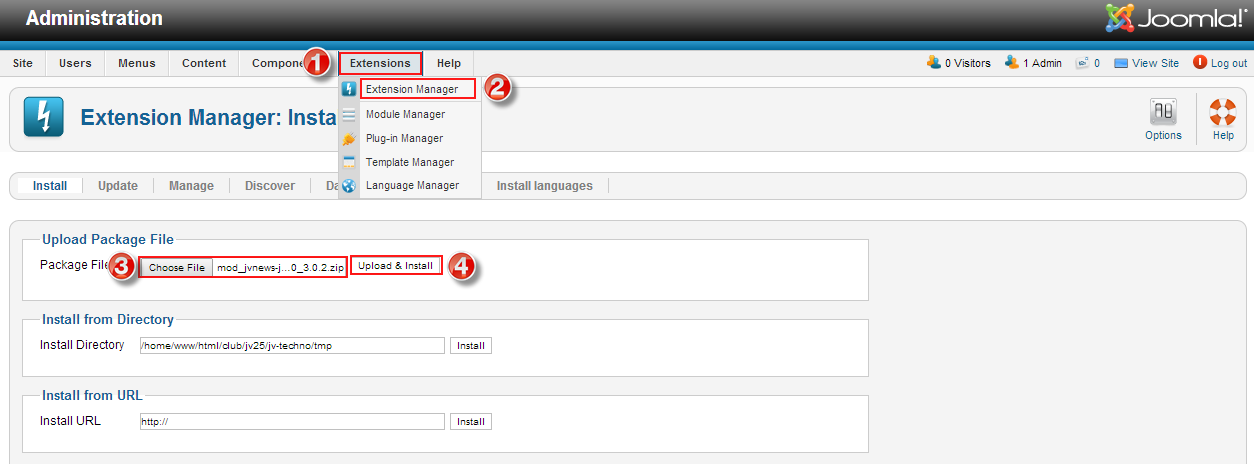Open the Menus dropdown in the top bar

(137, 63)
